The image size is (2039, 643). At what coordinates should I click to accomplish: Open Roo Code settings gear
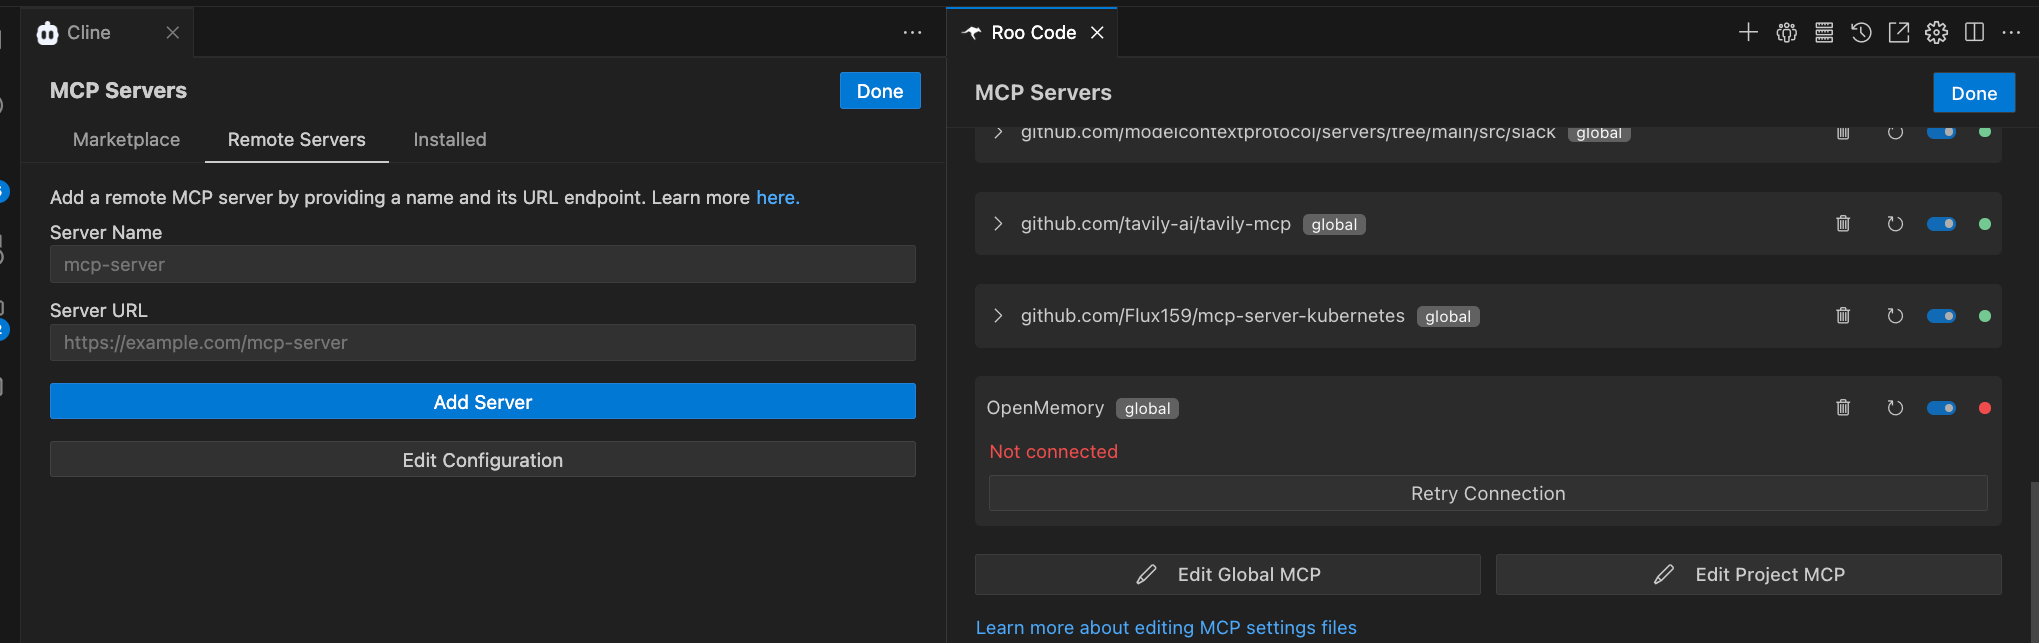pyautogui.click(x=1937, y=32)
